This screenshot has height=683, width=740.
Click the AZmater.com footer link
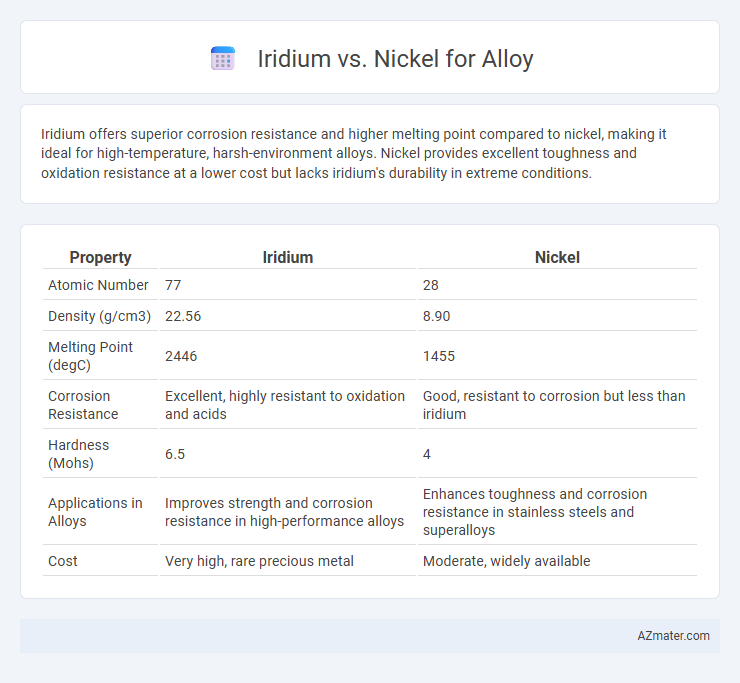point(673,636)
